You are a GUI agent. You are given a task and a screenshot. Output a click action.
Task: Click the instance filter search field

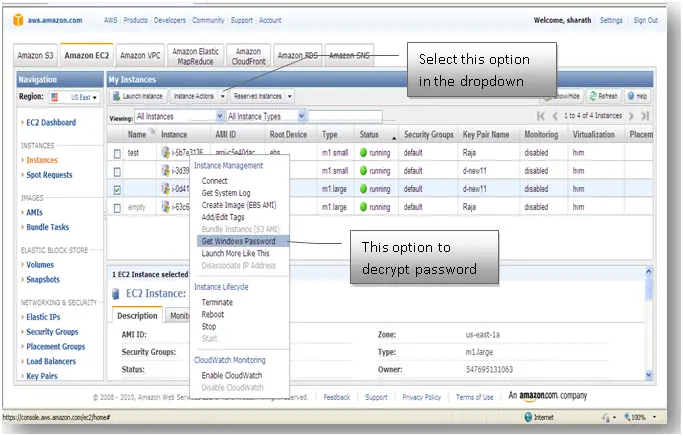coord(345,116)
